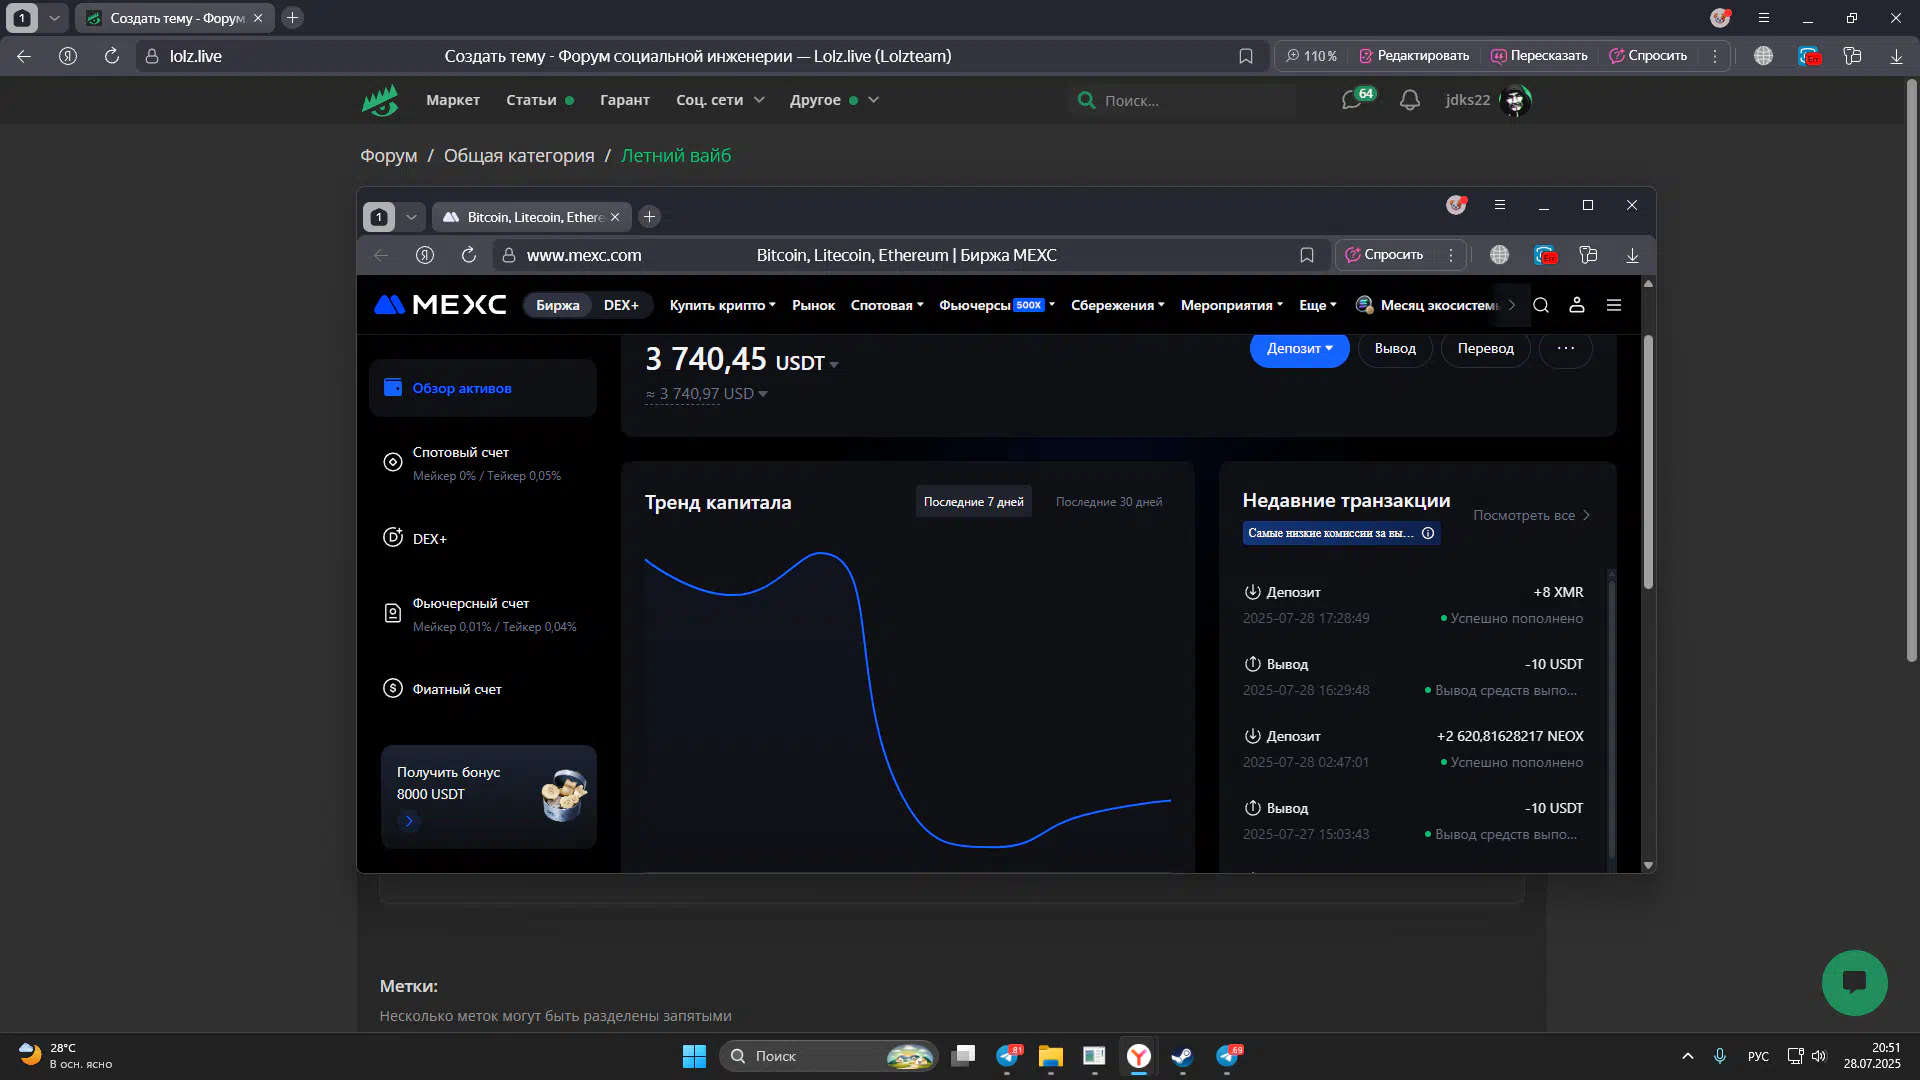Select Последние 30 дней range
The height and width of the screenshot is (1080, 1920).
[1109, 502]
